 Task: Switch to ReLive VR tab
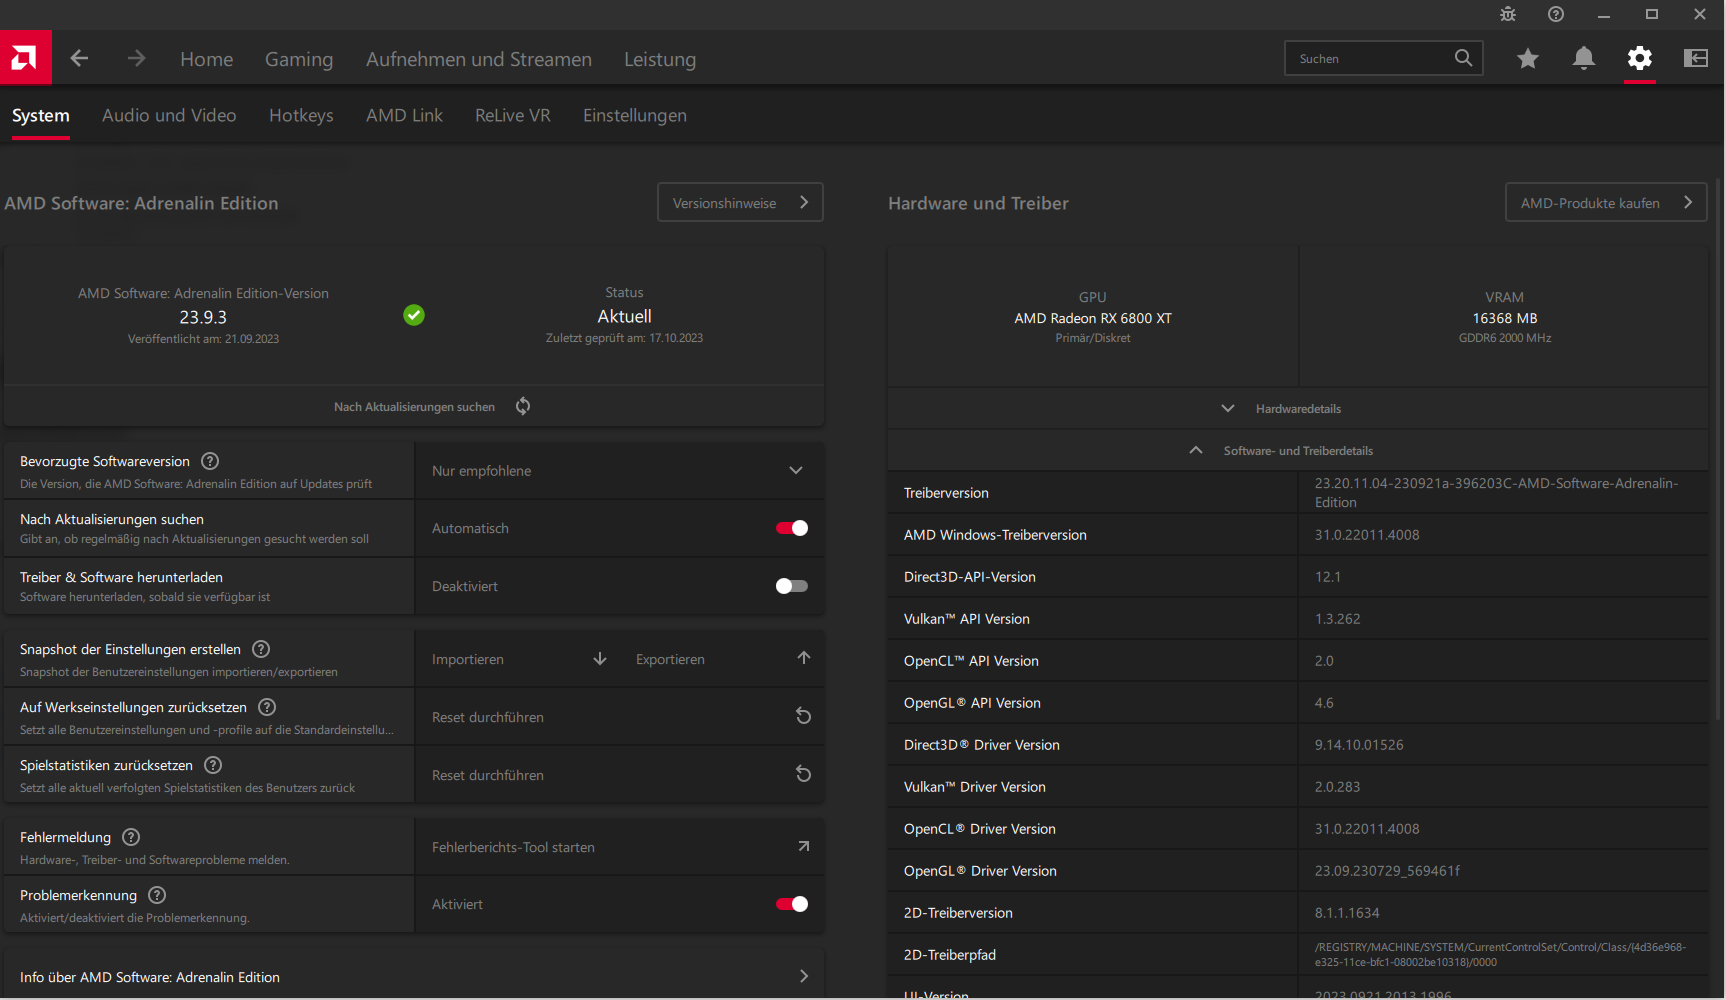(513, 115)
